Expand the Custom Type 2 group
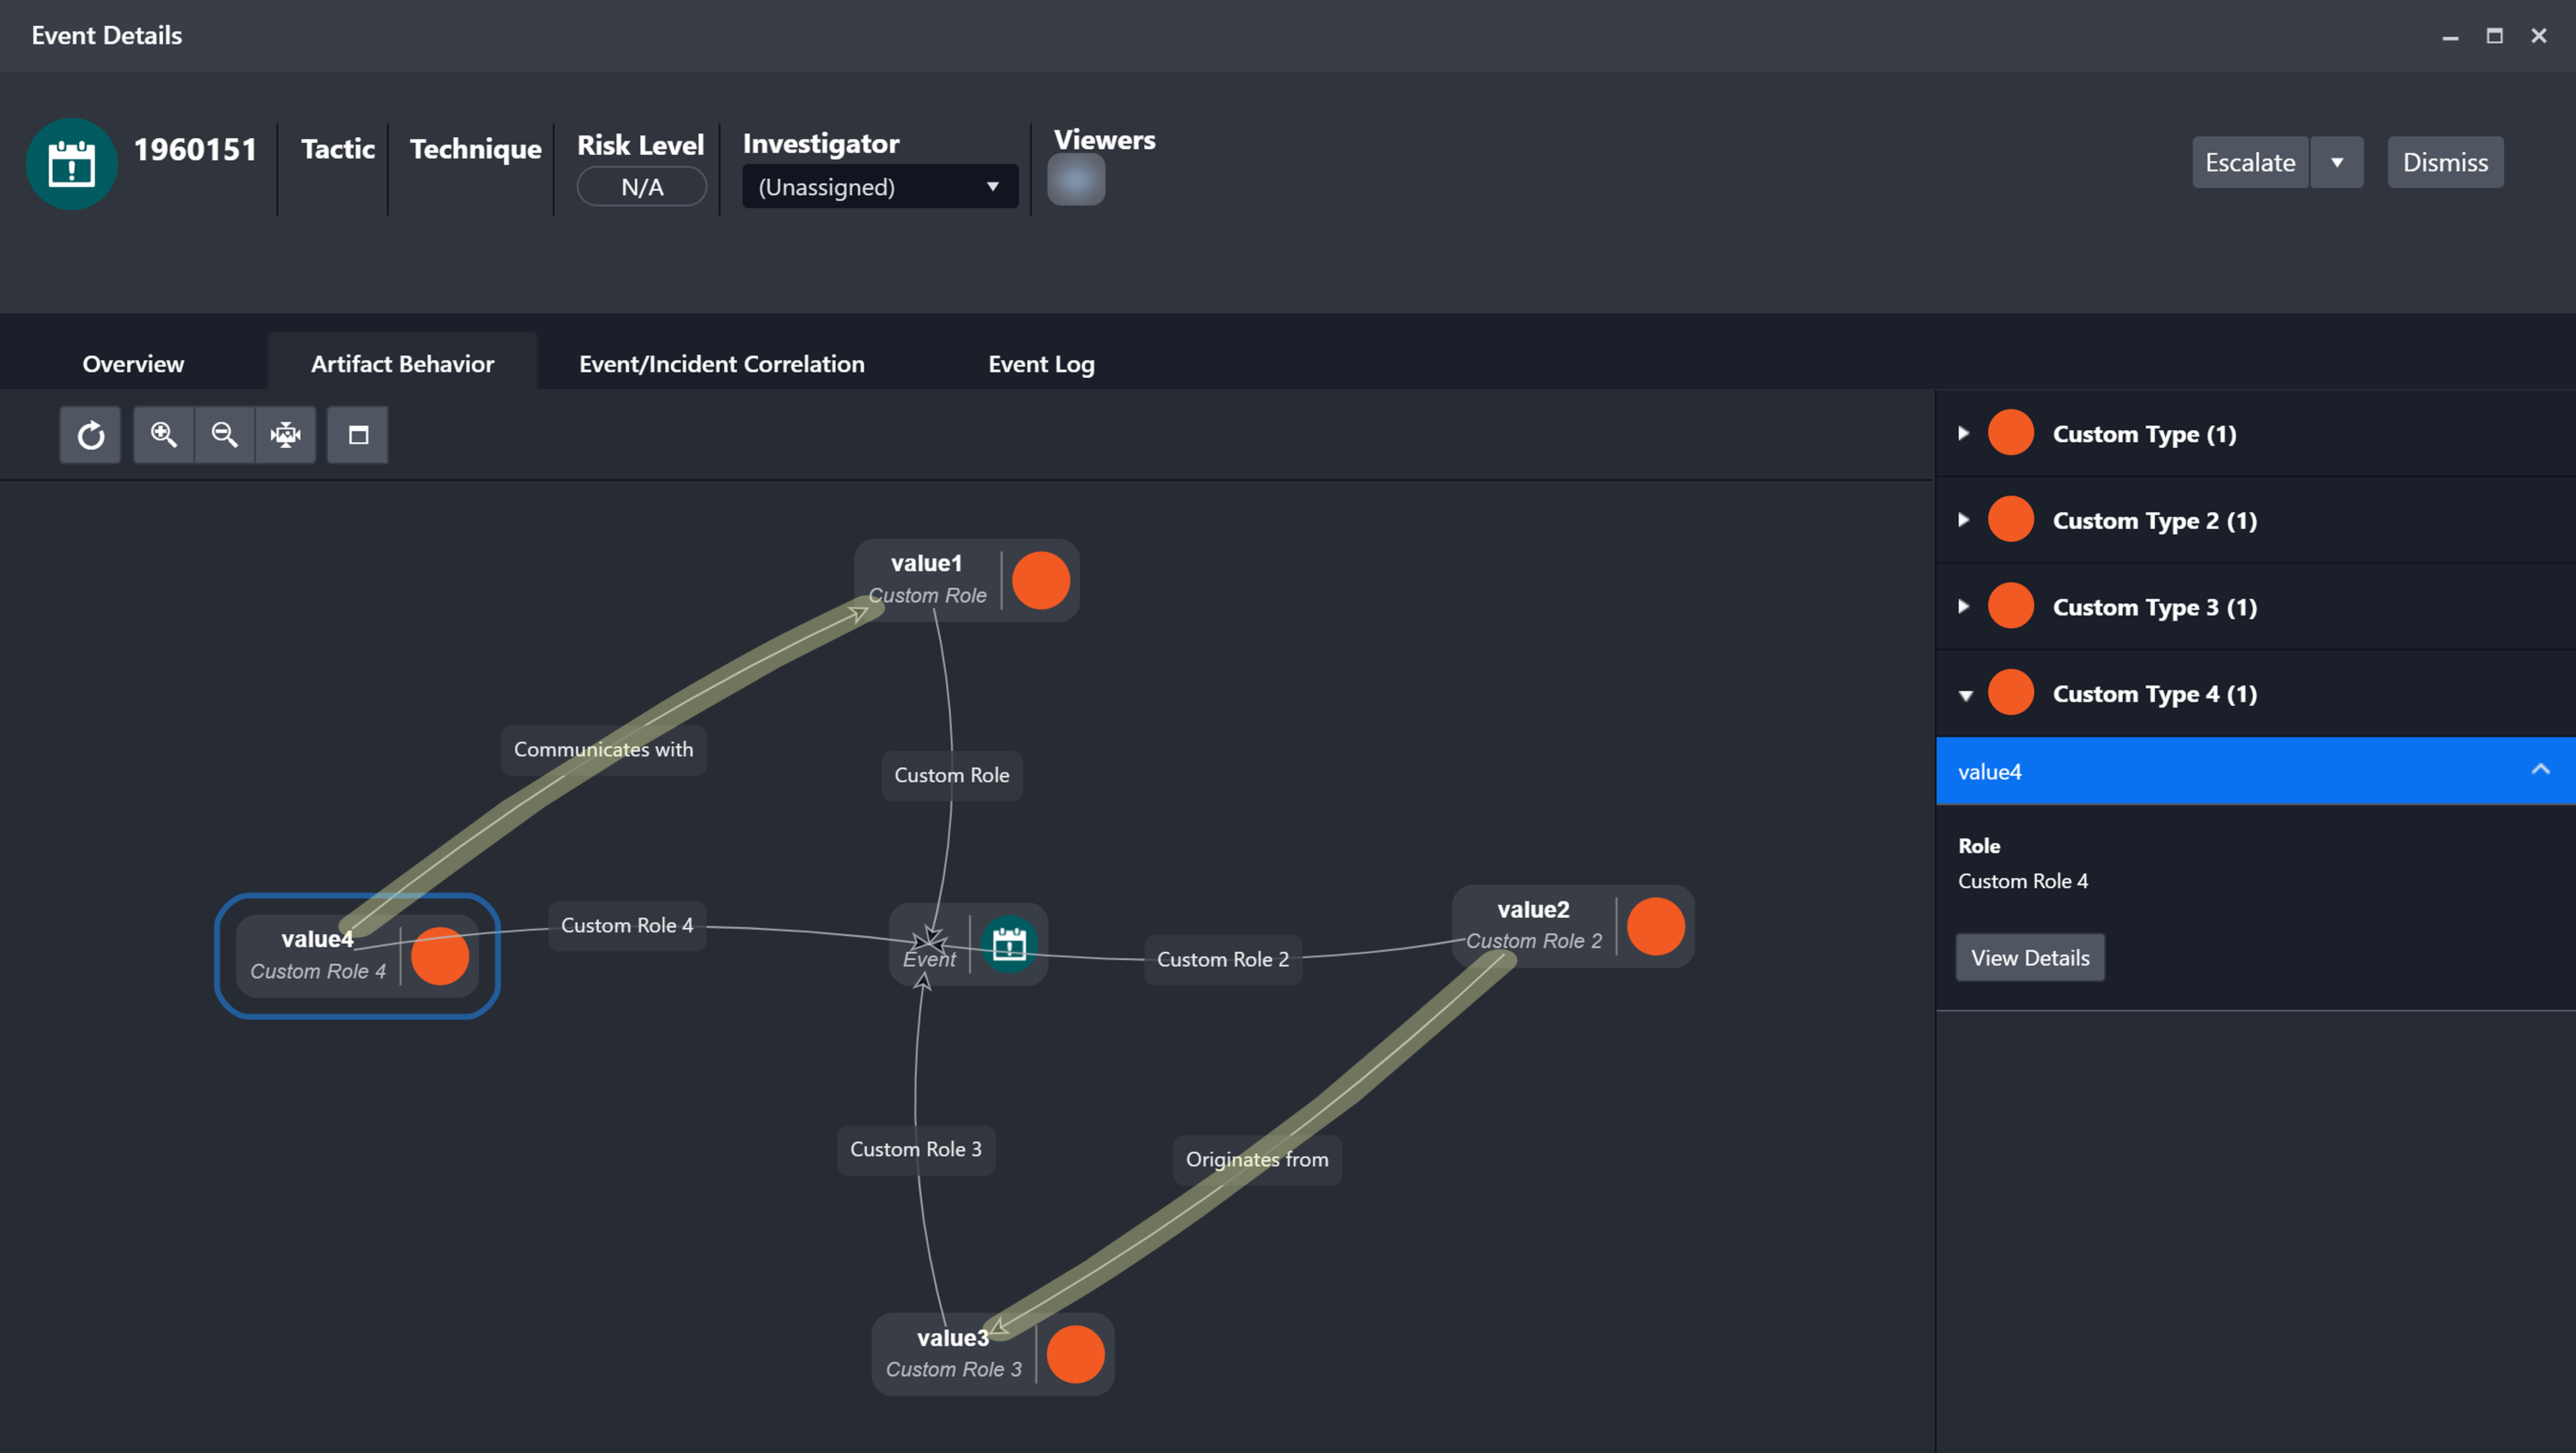 point(1964,520)
